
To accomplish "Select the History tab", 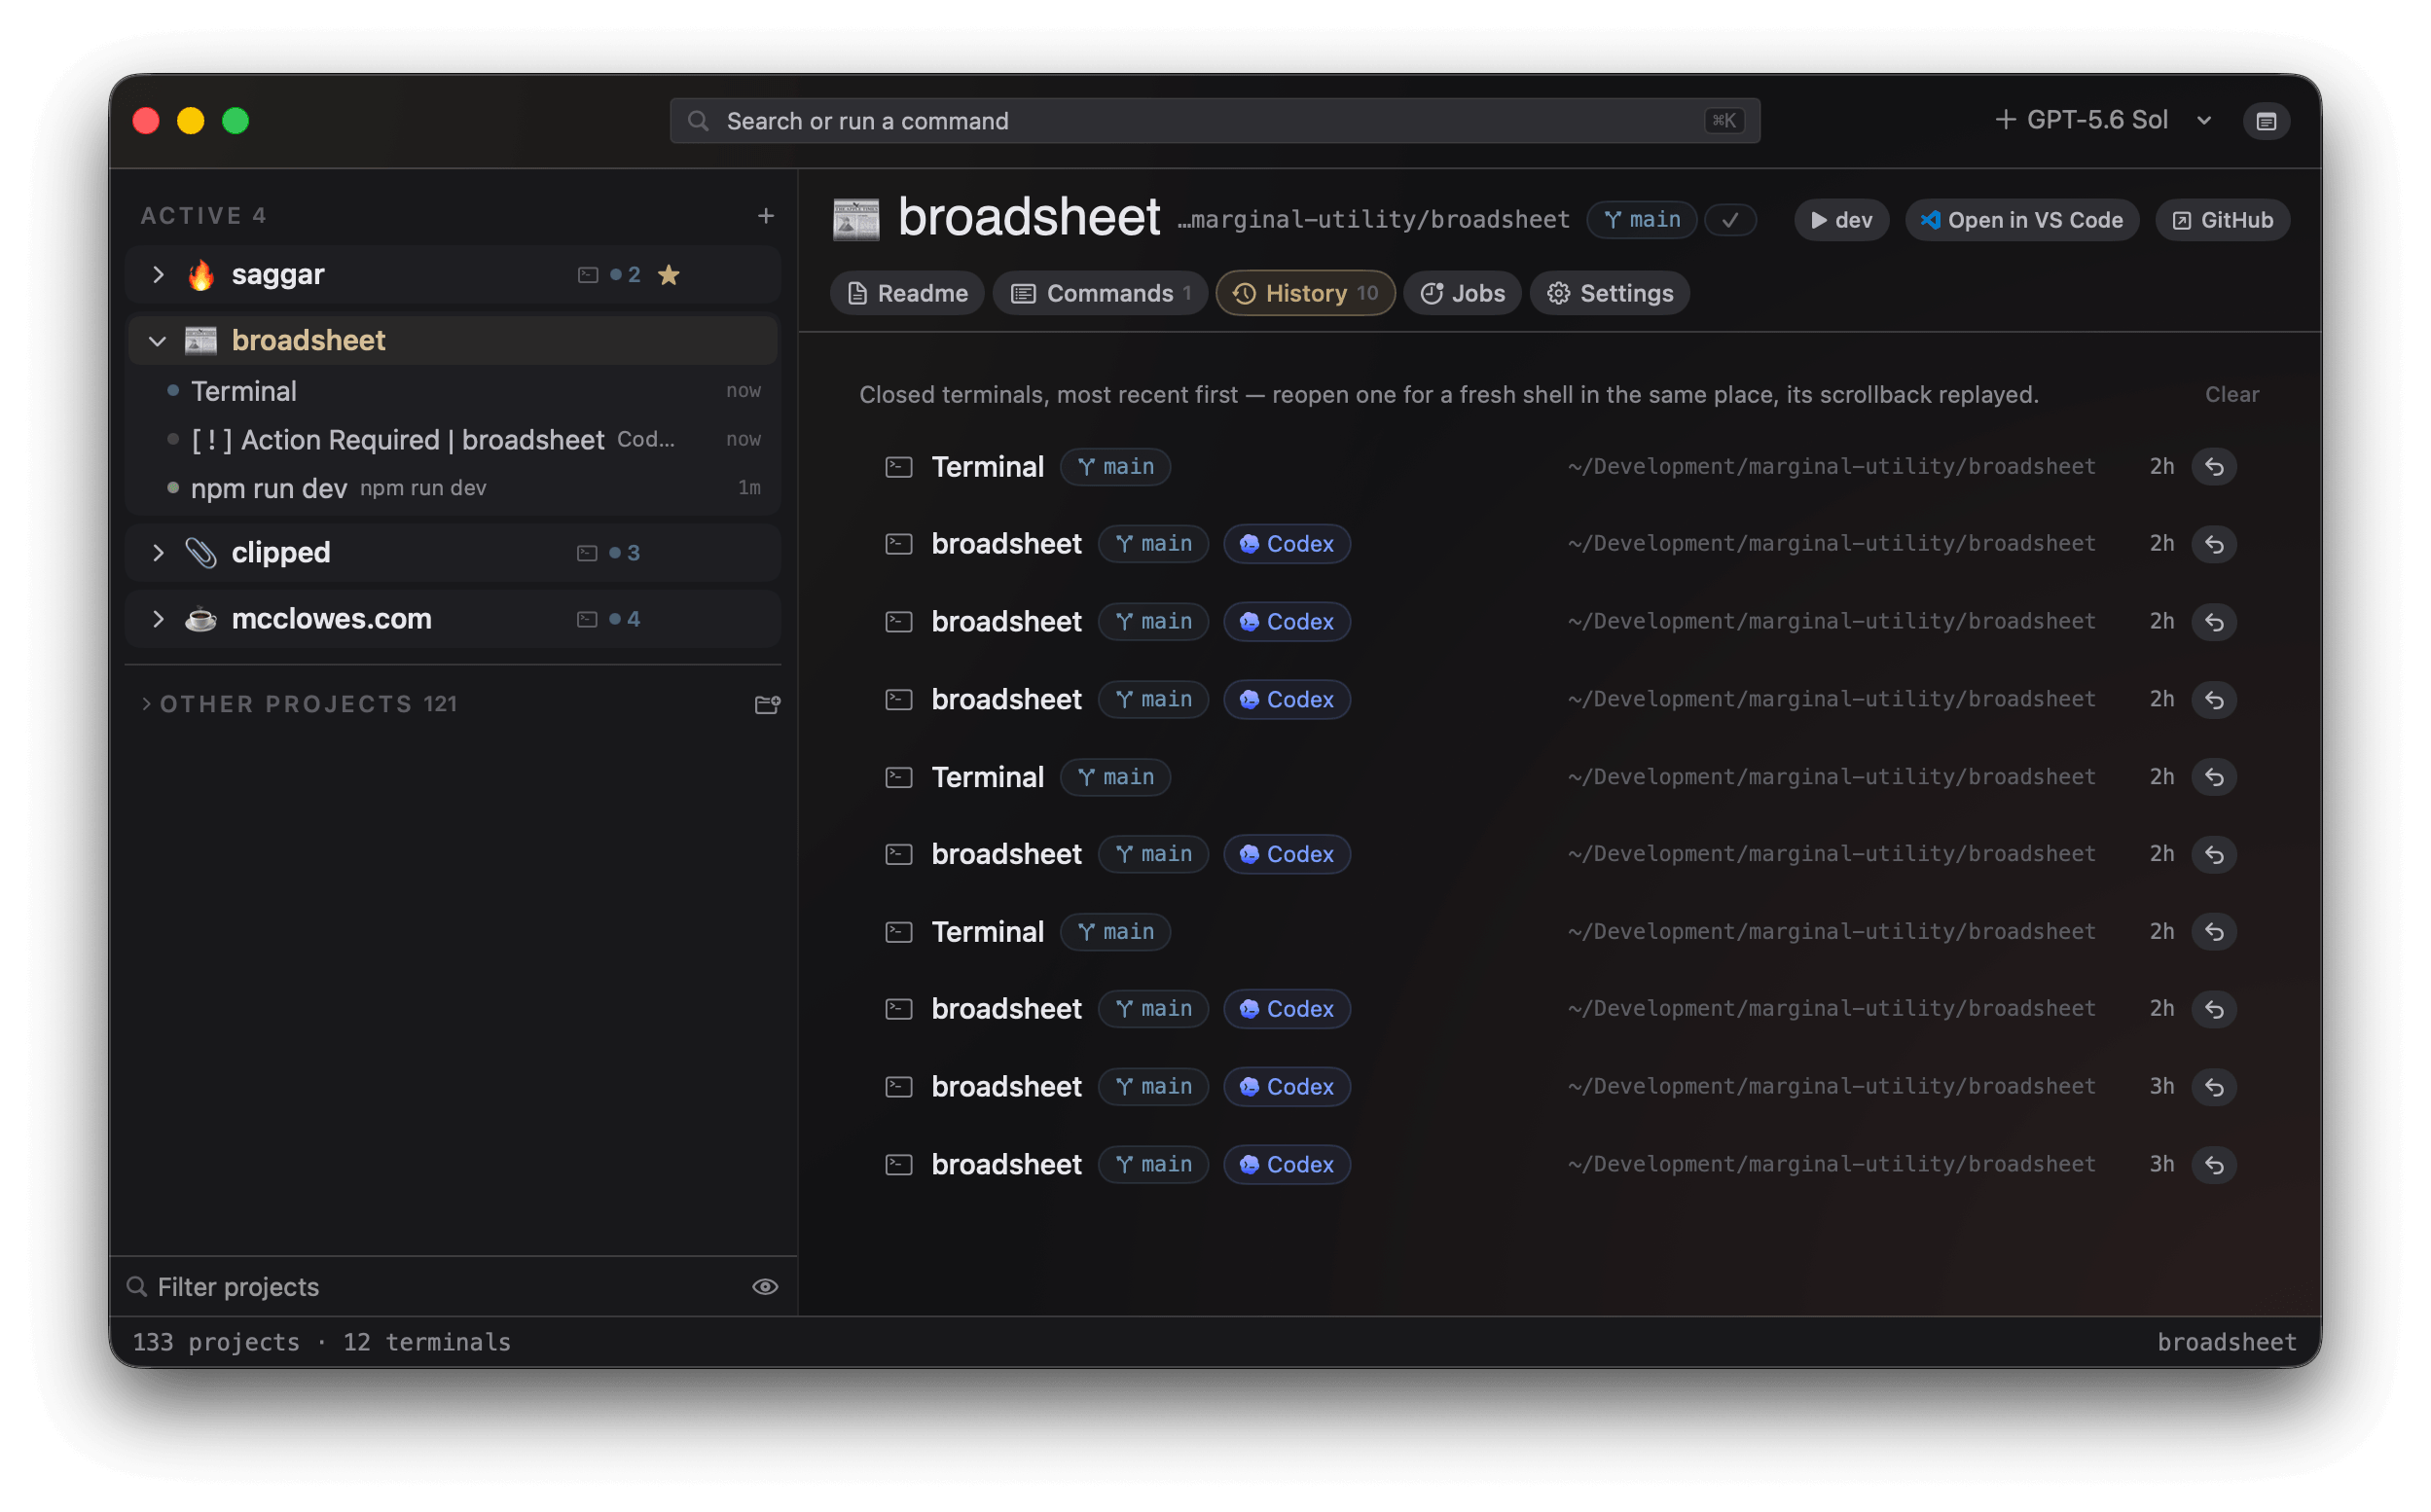I will (x=1305, y=293).
